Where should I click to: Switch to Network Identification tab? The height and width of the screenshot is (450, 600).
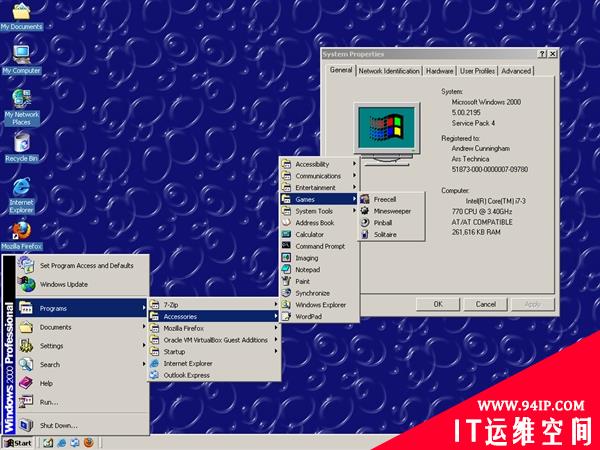tap(389, 71)
